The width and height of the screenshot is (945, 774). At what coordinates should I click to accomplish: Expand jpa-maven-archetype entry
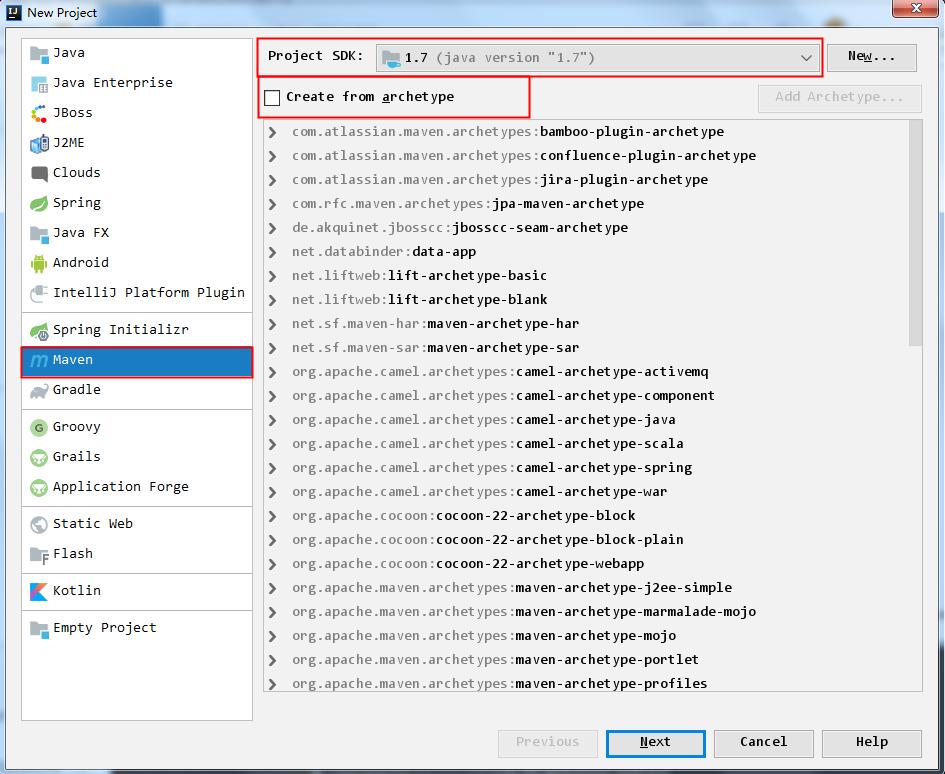click(x=272, y=204)
